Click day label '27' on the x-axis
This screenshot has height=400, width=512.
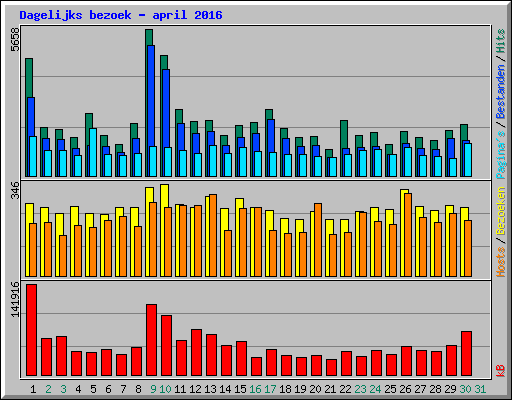pos(420,389)
